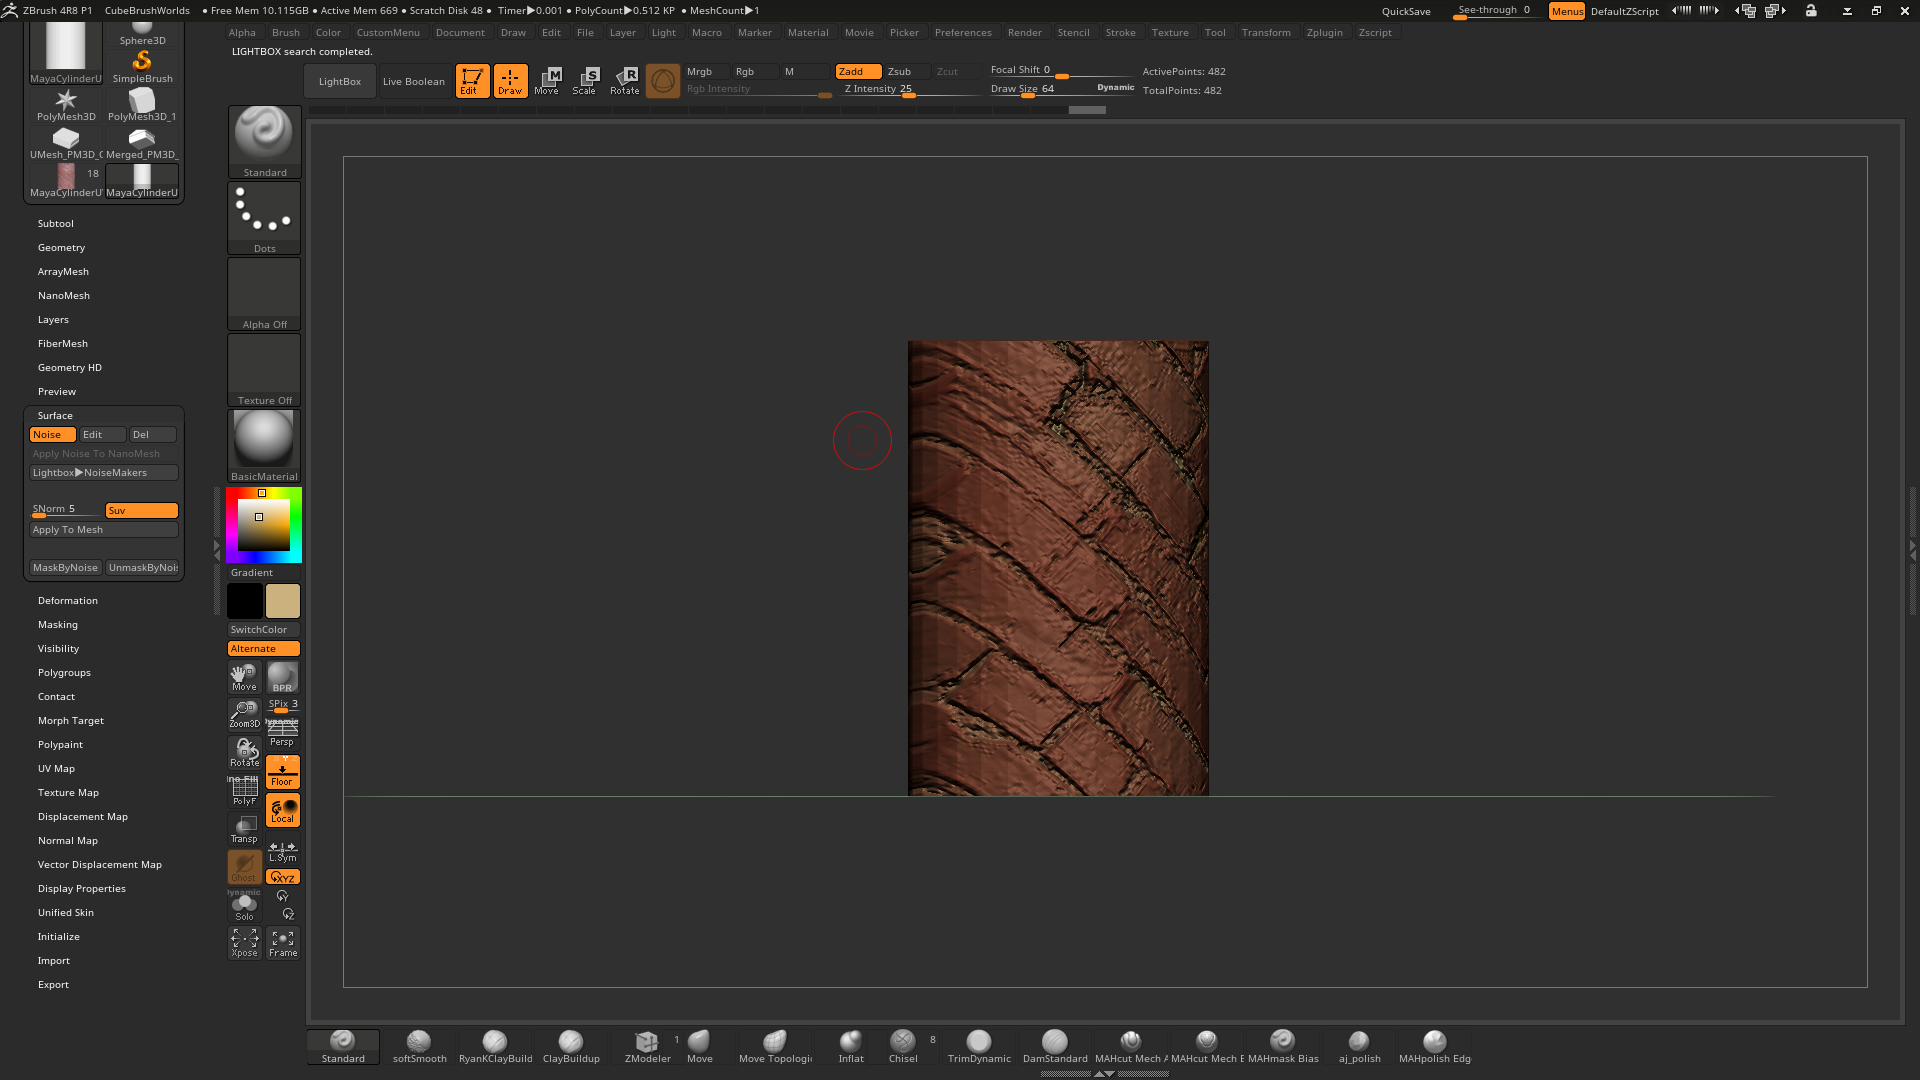Viewport: 1920px width, 1080px height.
Task: Pick the SimpleBrush tool
Action: [142, 67]
